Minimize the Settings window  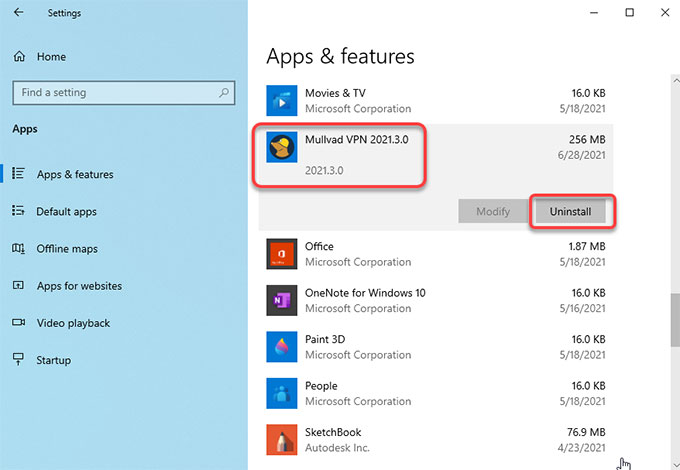coord(594,13)
